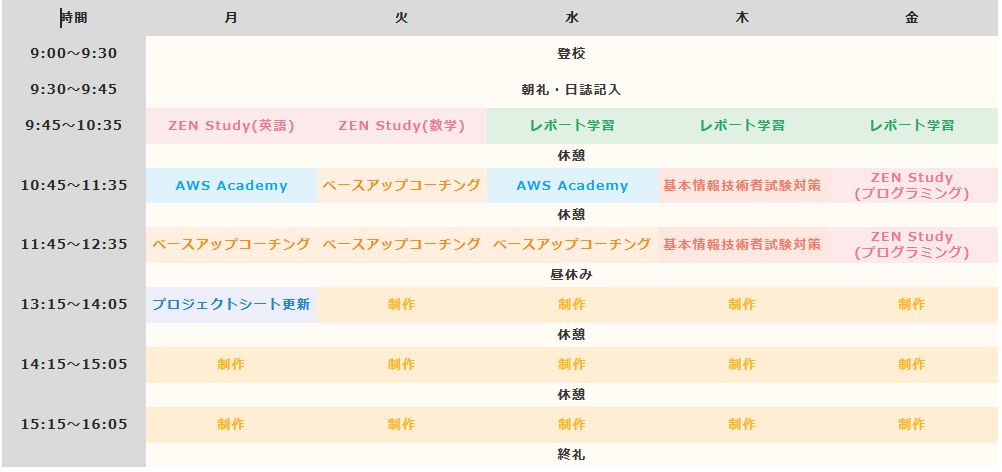This screenshot has width=1002, height=472.
Task: Click the 時間 header cell
Action: coord(74,18)
